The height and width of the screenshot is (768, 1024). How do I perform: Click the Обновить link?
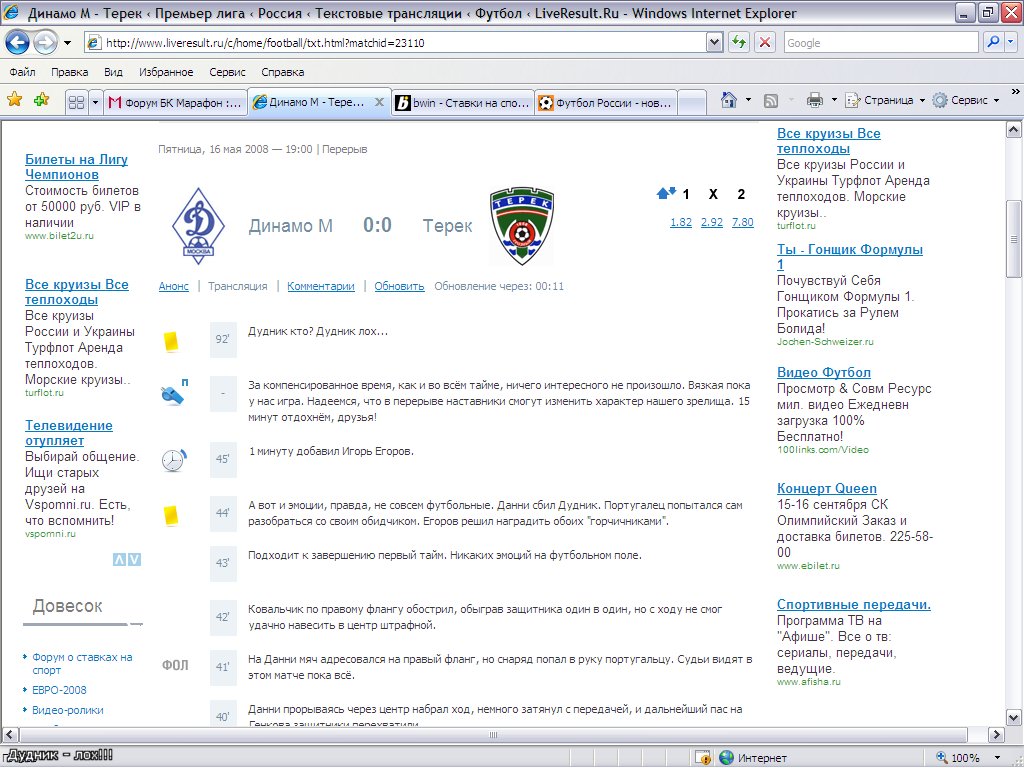coord(399,286)
